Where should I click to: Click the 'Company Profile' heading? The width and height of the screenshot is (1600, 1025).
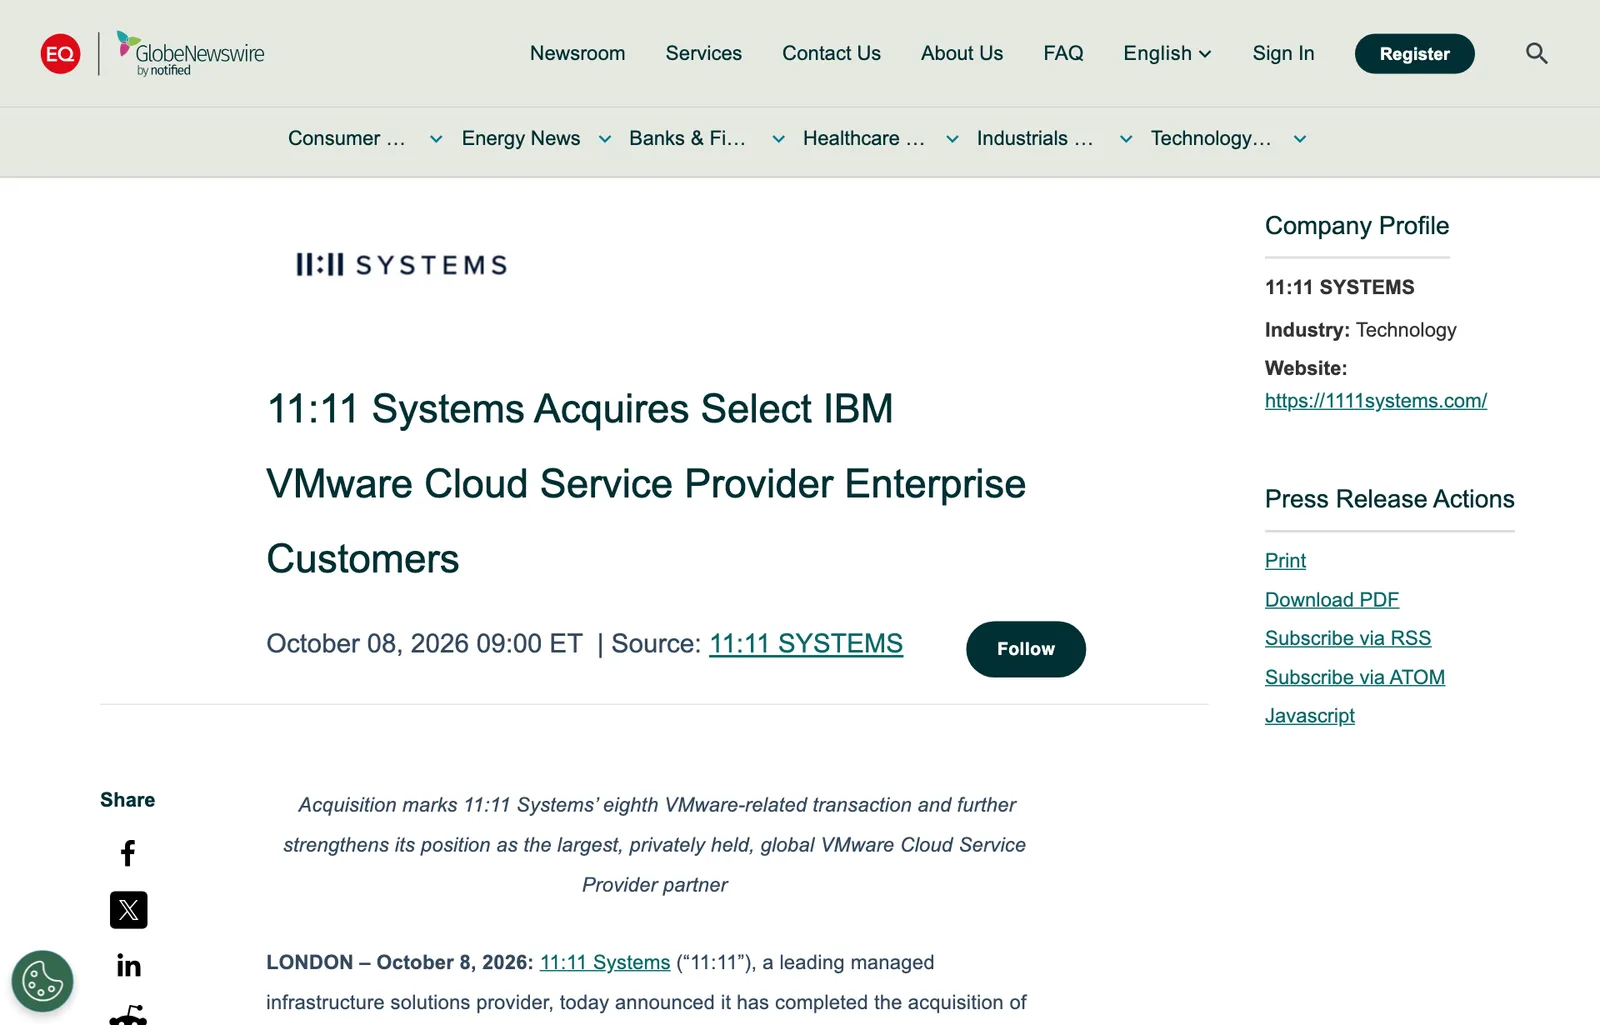1357,226
